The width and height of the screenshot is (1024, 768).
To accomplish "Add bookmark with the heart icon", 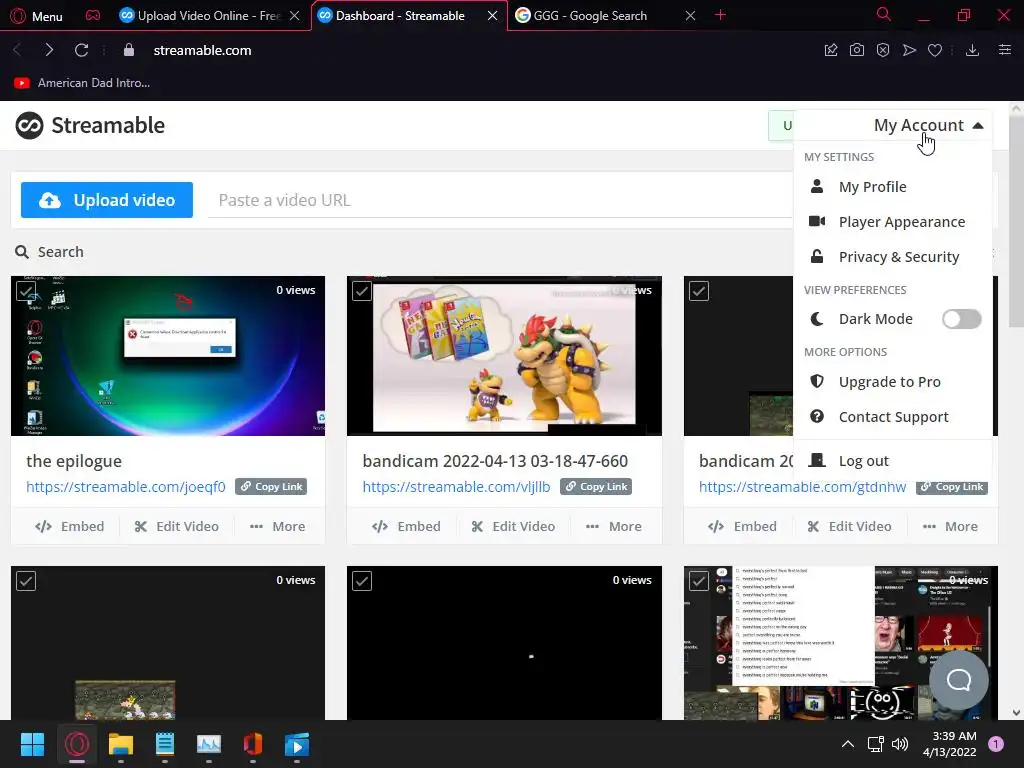I will pos(935,50).
